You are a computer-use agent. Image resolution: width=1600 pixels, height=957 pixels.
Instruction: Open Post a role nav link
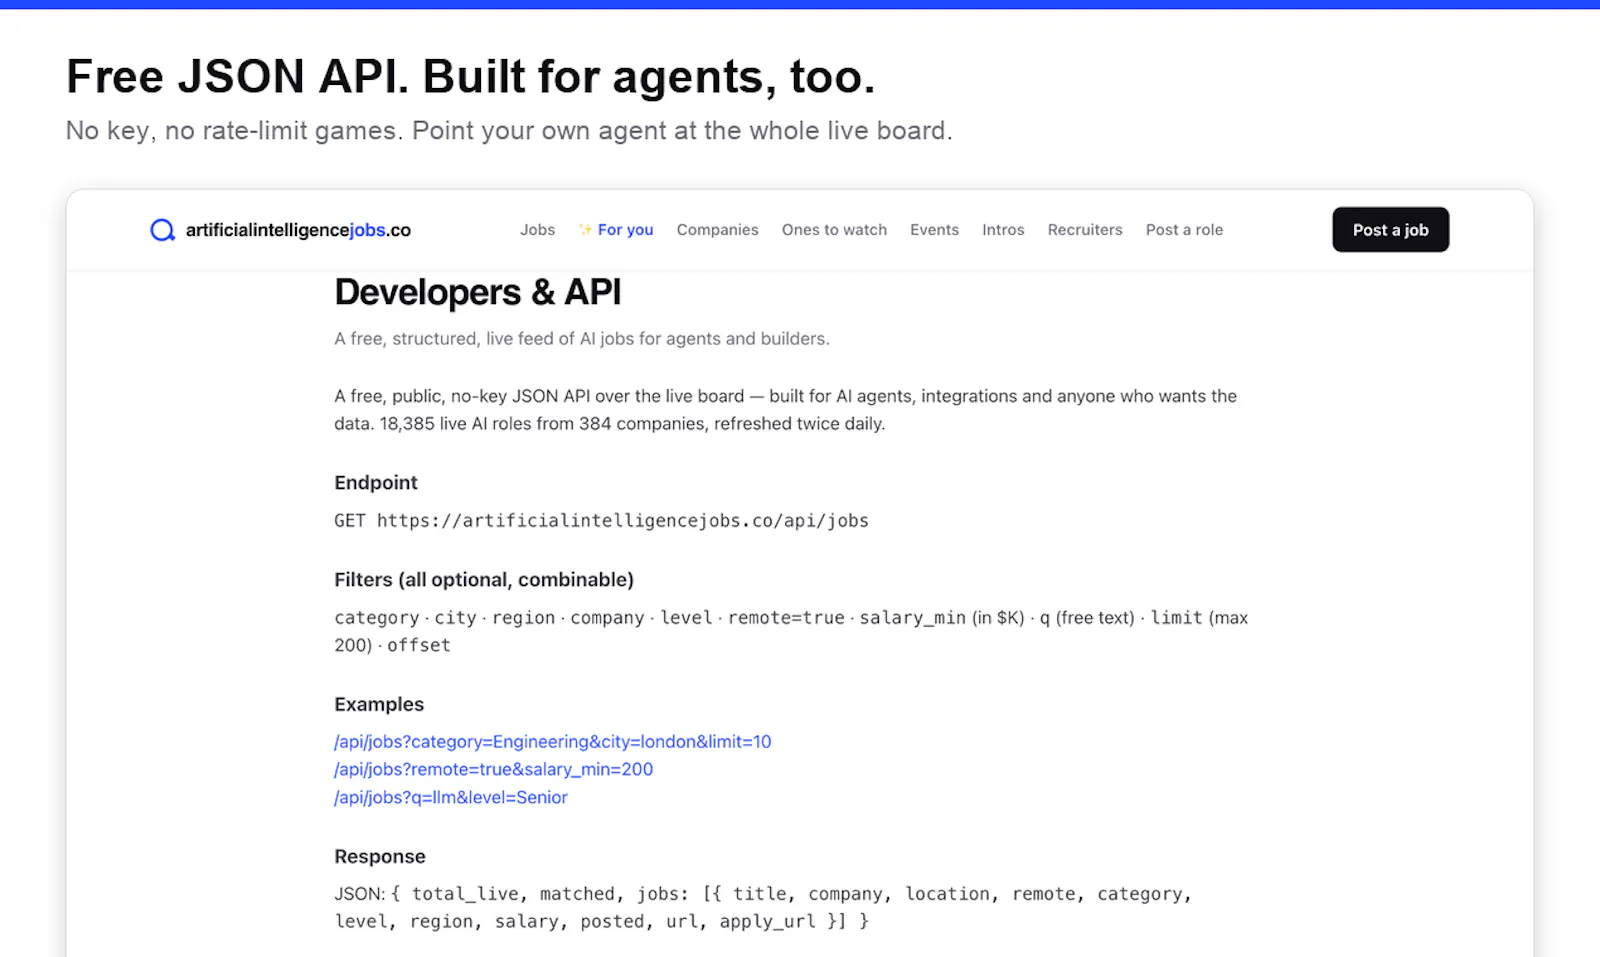click(1184, 230)
